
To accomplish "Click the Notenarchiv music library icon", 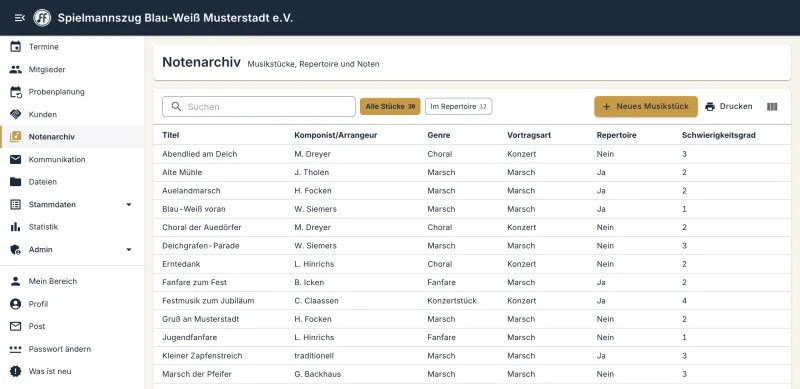I will click(x=16, y=137).
